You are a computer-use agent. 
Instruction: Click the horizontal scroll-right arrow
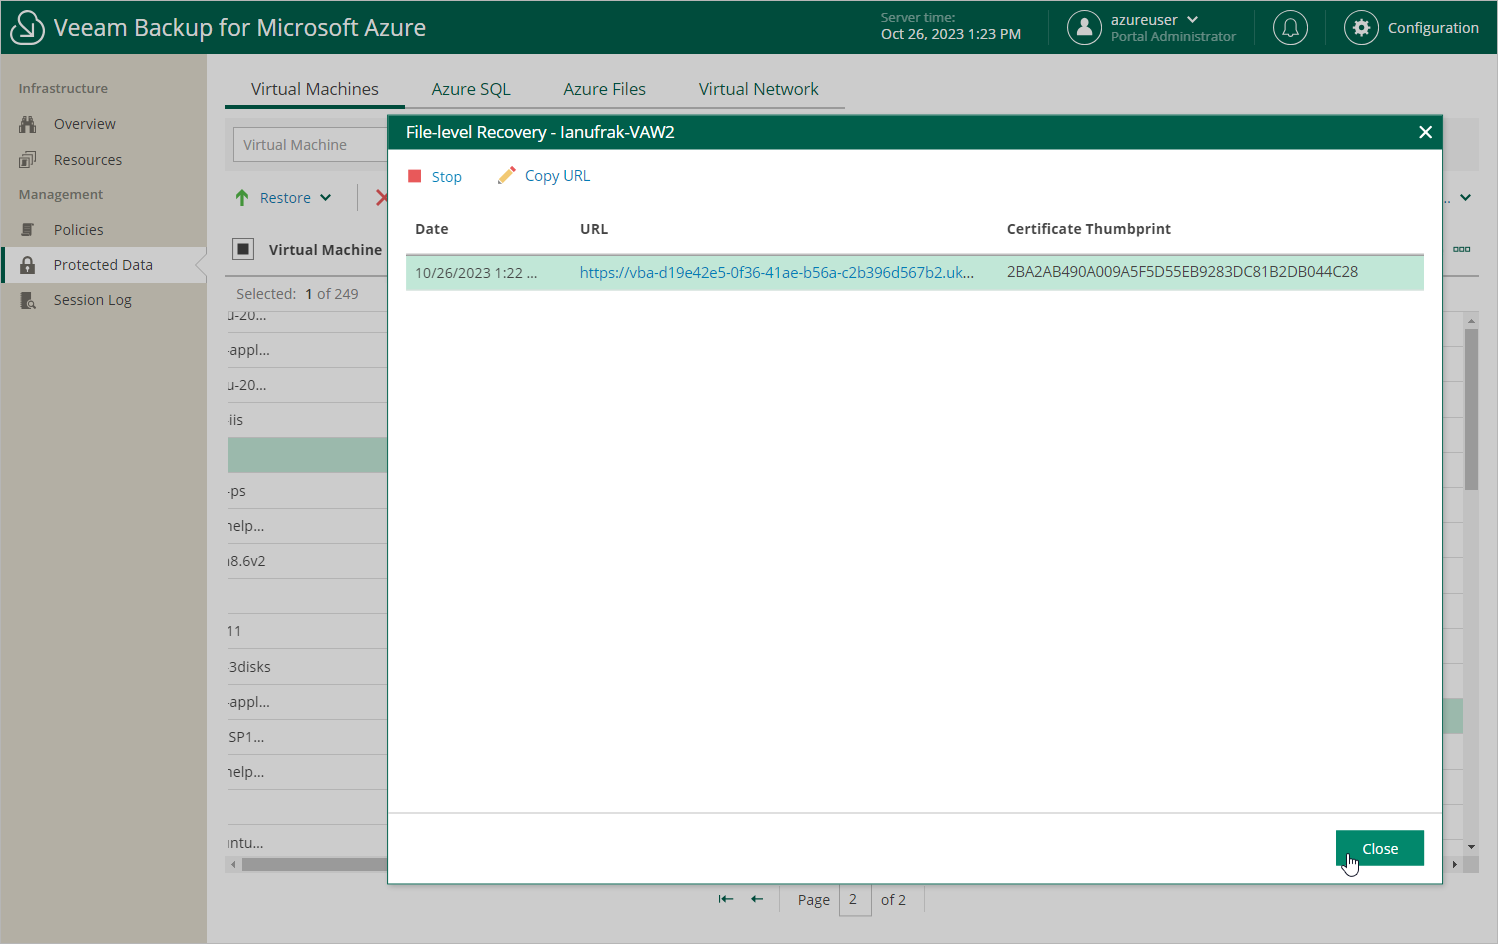pos(1455,864)
